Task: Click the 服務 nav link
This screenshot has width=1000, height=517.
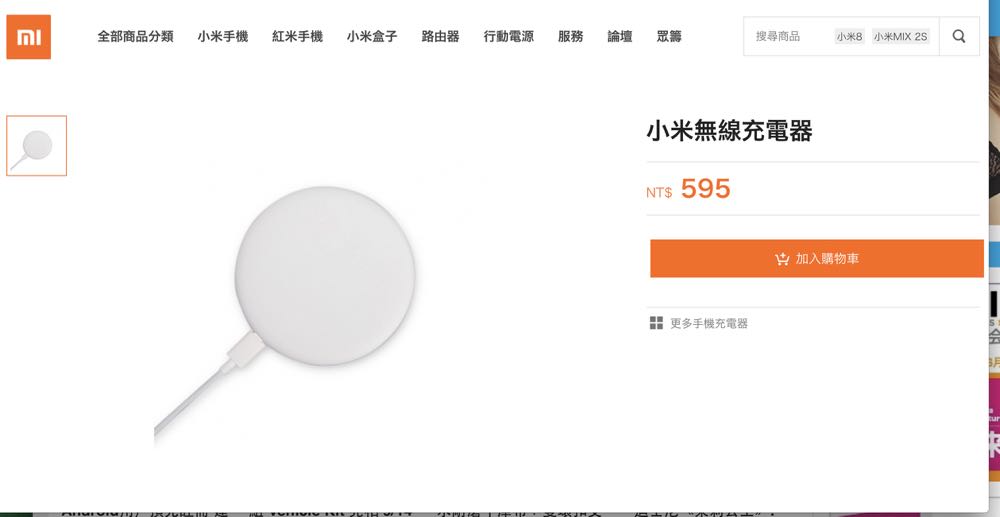Action: pyautogui.click(x=570, y=37)
